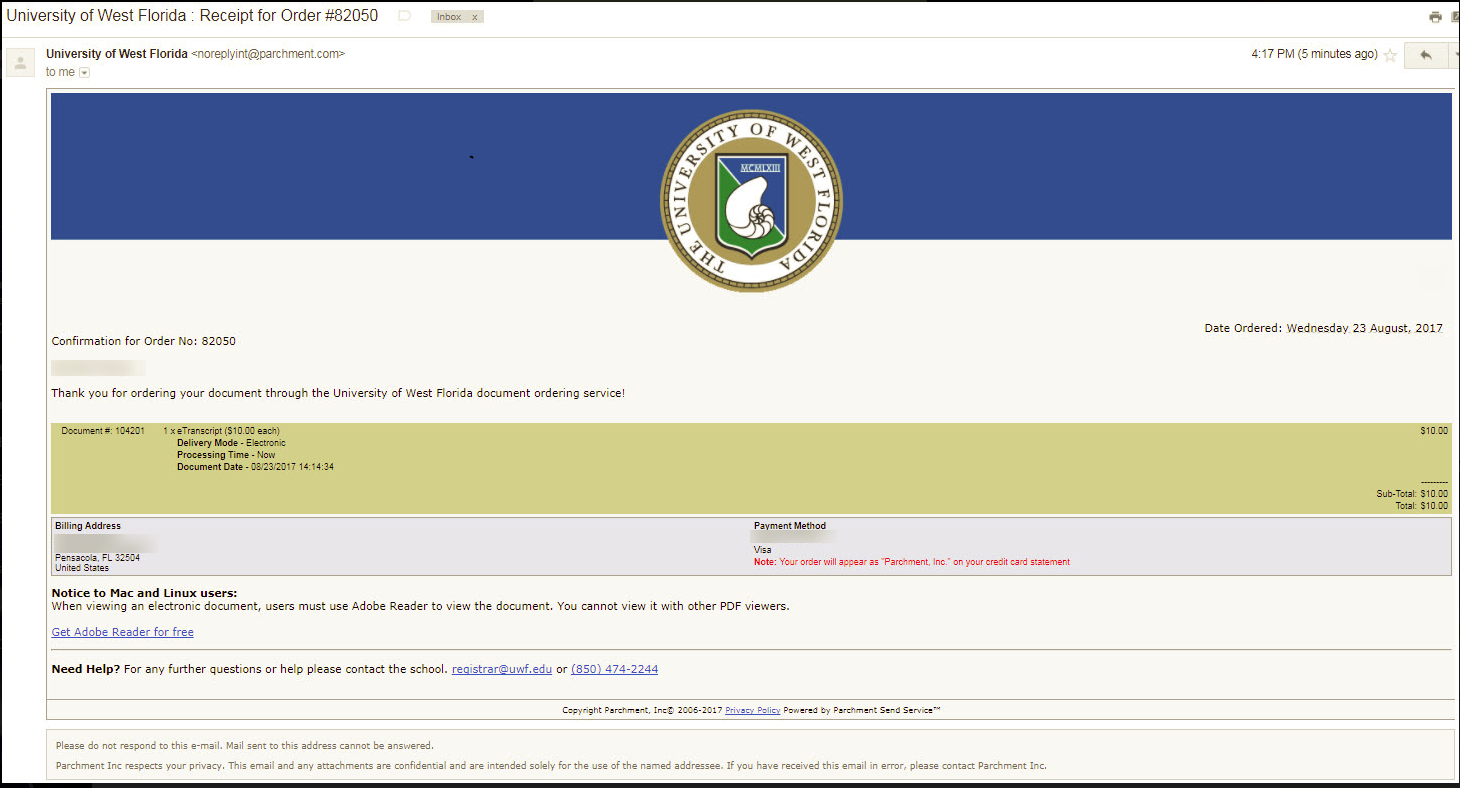Screen dimensions: 1460x788
Task: Open the Privacy Policy link
Action: [752, 710]
